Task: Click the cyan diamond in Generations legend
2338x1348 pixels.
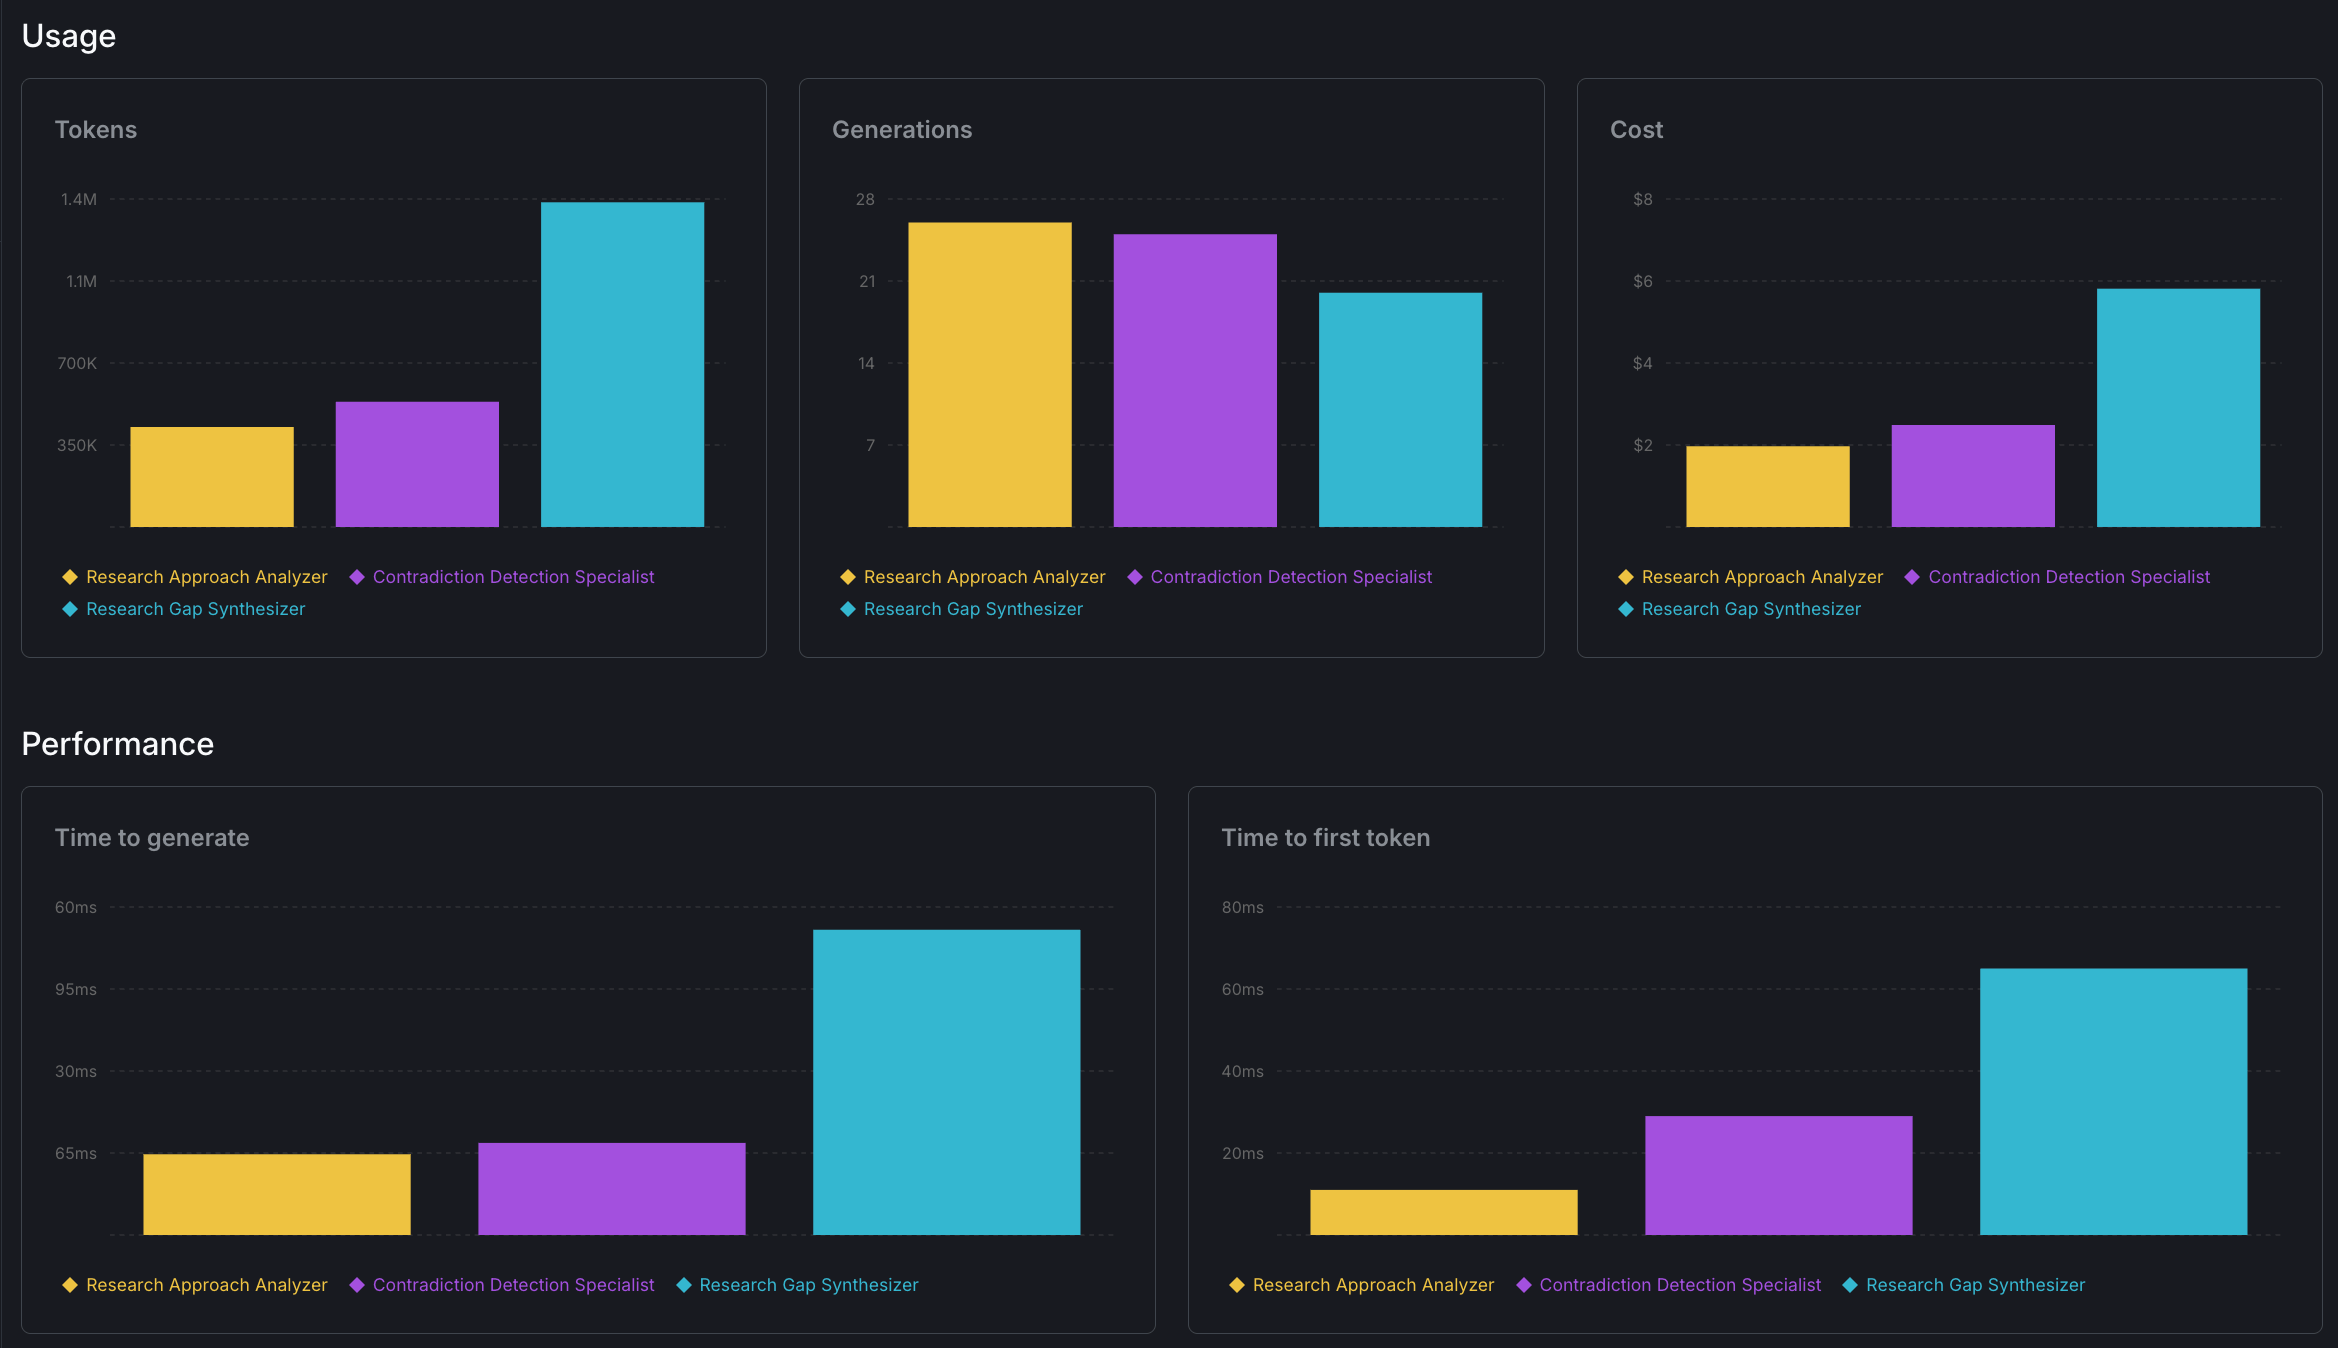Action: pos(848,609)
